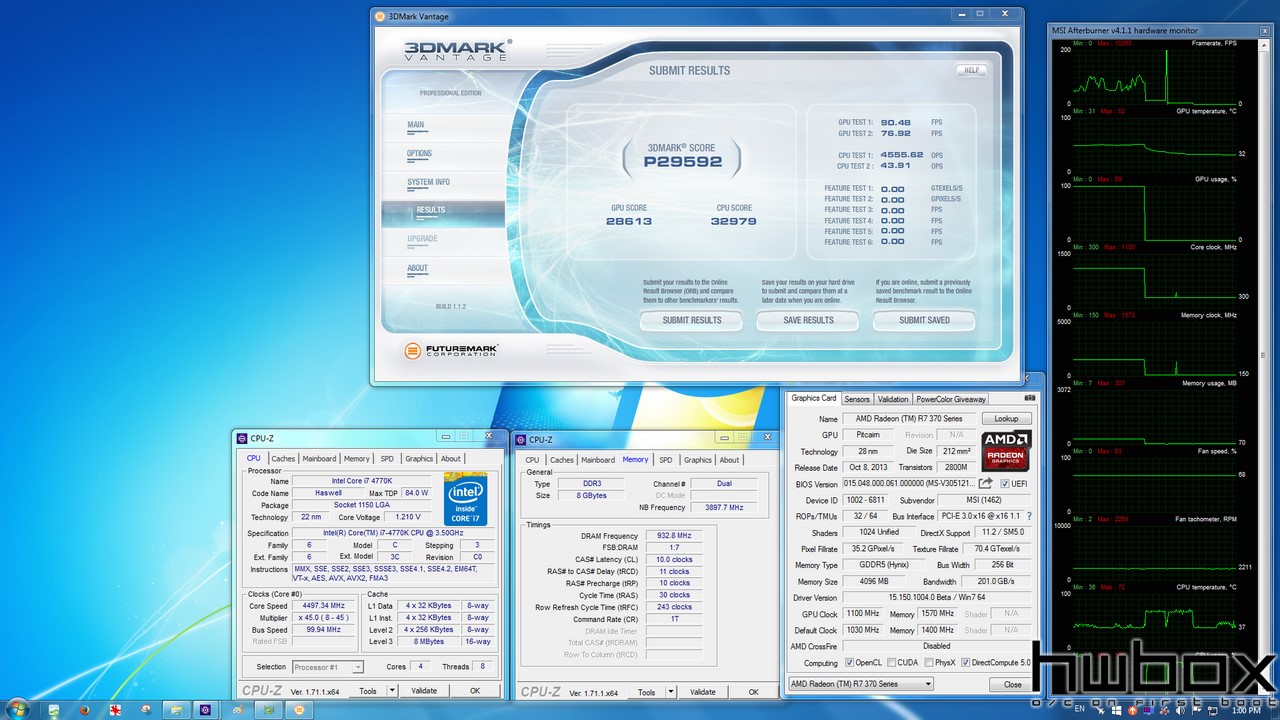Click the GPU name field Pitcairn
Image resolution: width=1280 pixels, height=720 pixels.
tap(867, 435)
